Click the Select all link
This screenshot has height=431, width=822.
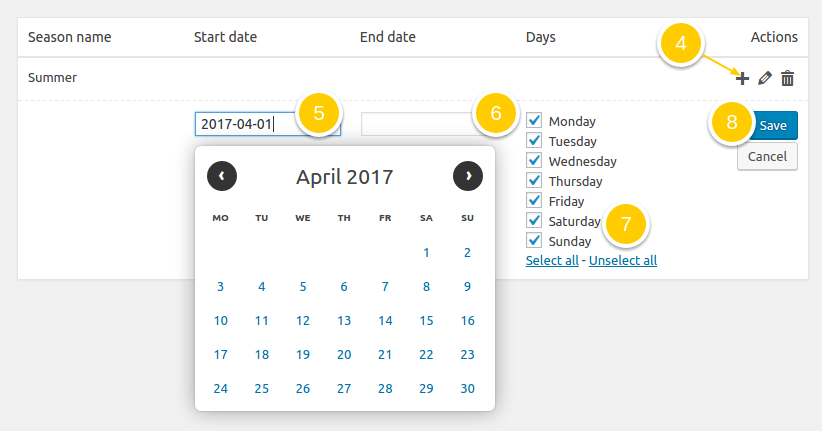(x=552, y=261)
